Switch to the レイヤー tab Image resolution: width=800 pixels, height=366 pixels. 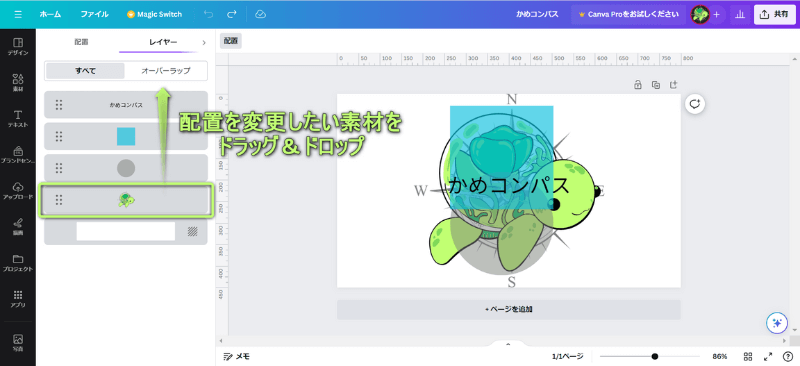(163, 42)
